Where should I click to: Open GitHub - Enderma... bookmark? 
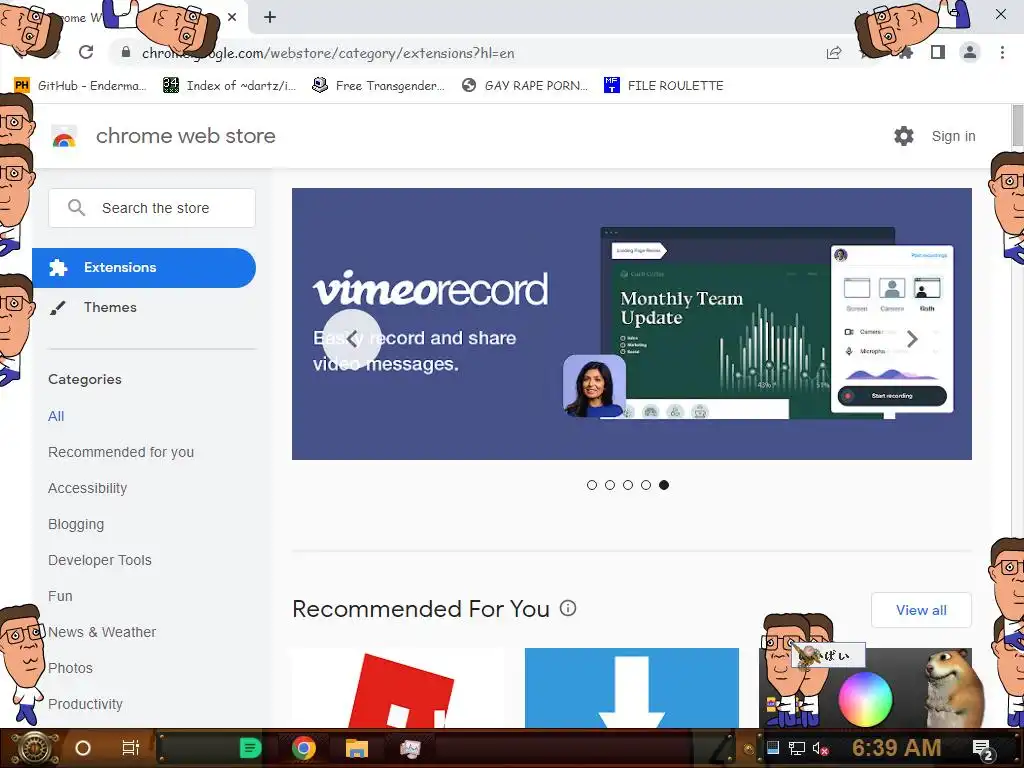coord(80,86)
